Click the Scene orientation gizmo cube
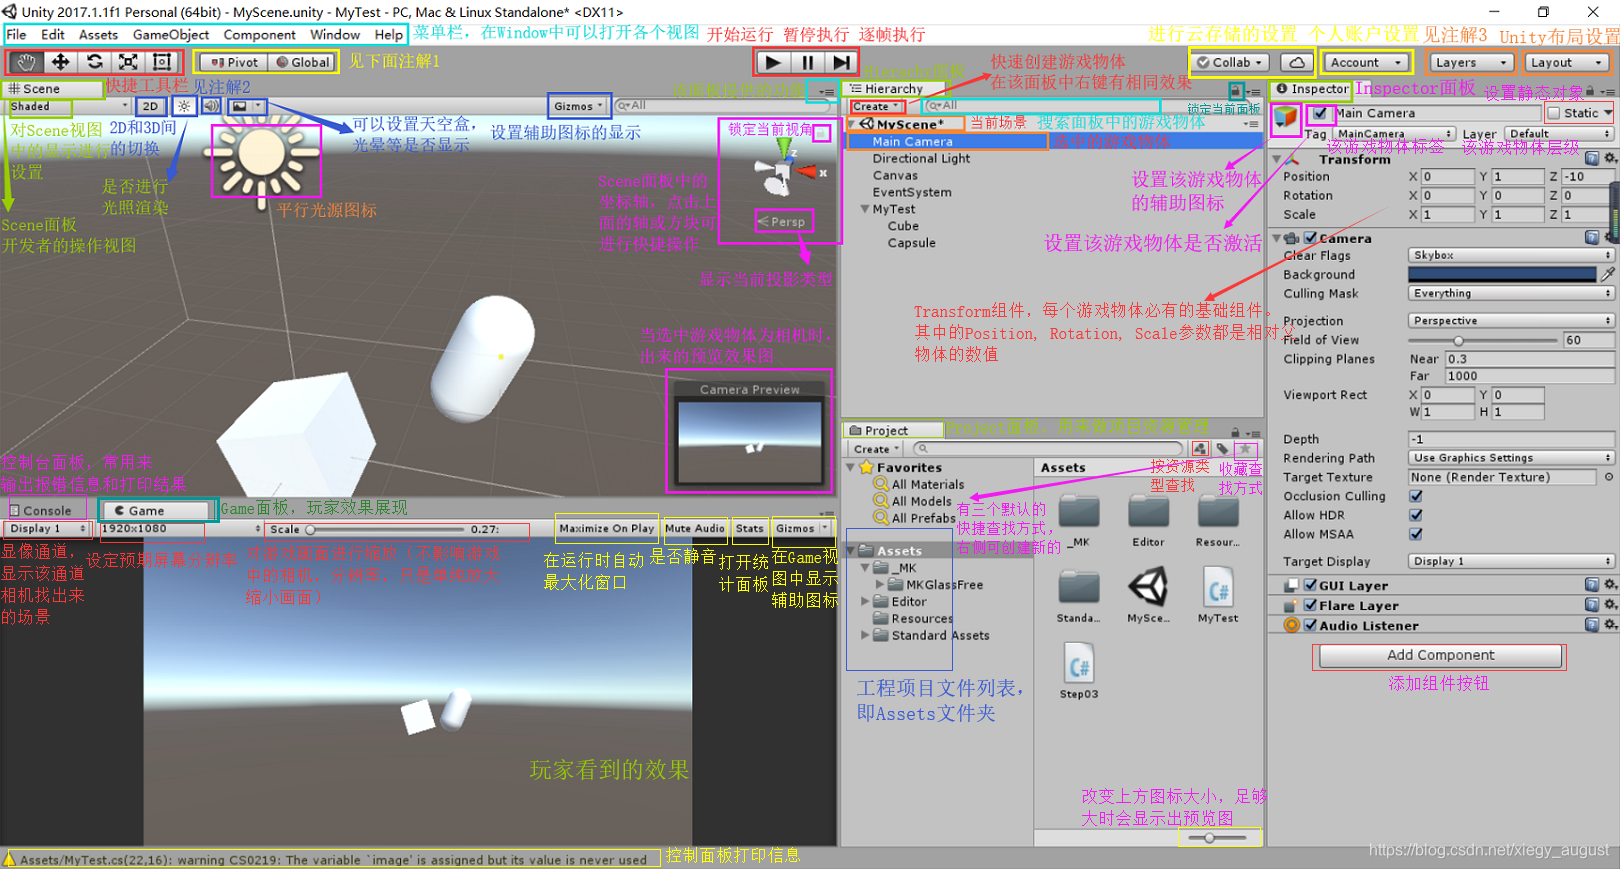The height and width of the screenshot is (869, 1620). [x=782, y=172]
